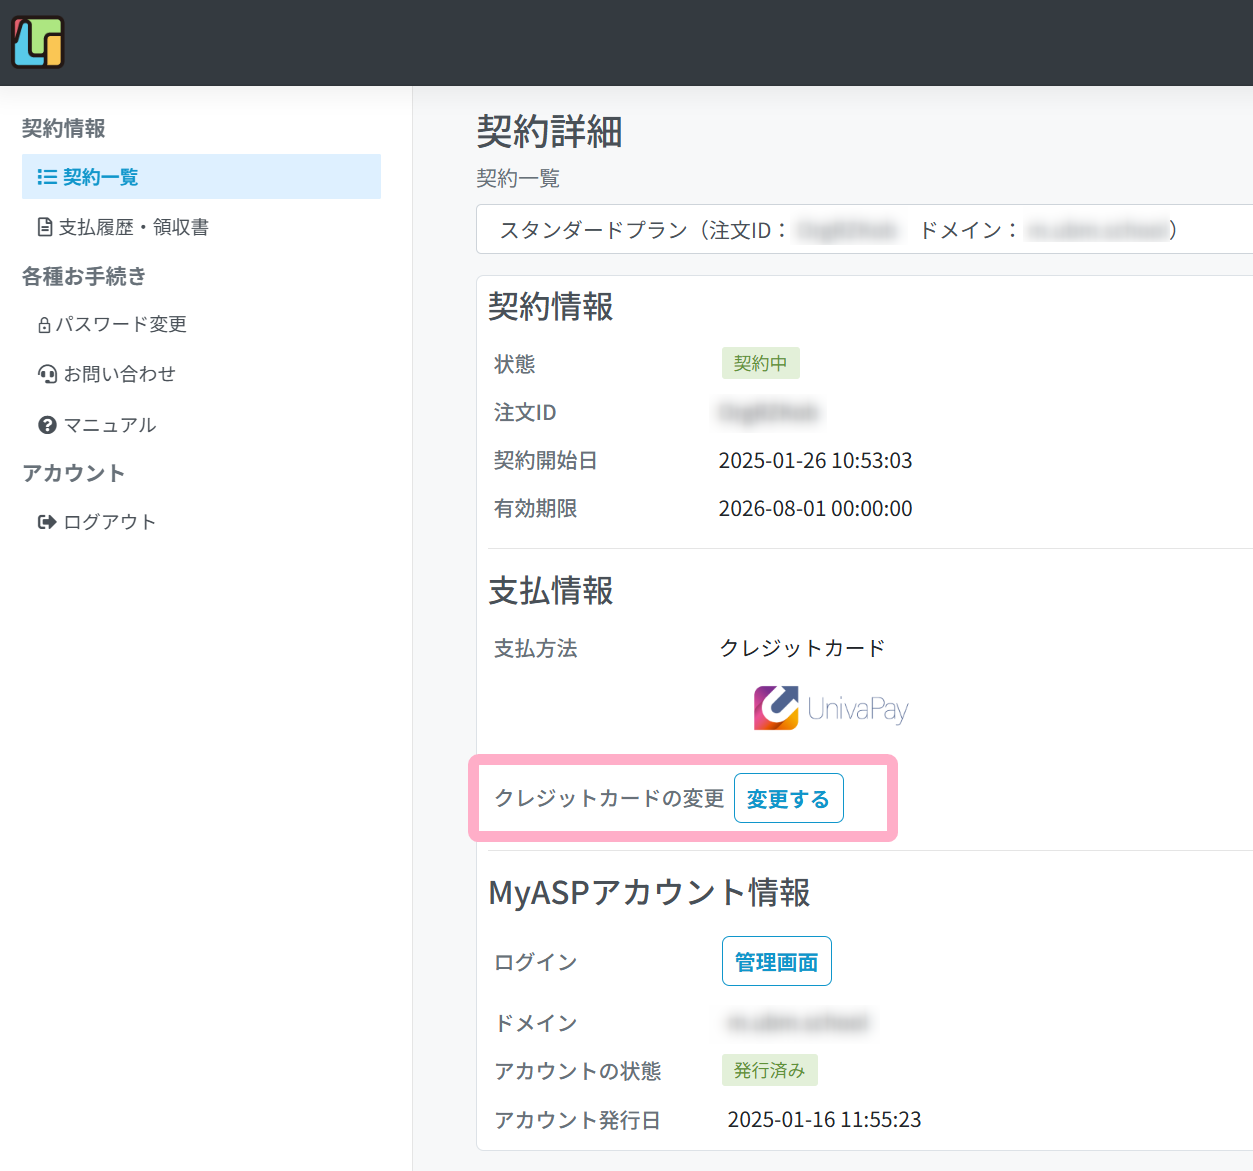Click the headset icon beside お問い合わせ

pyautogui.click(x=48, y=374)
